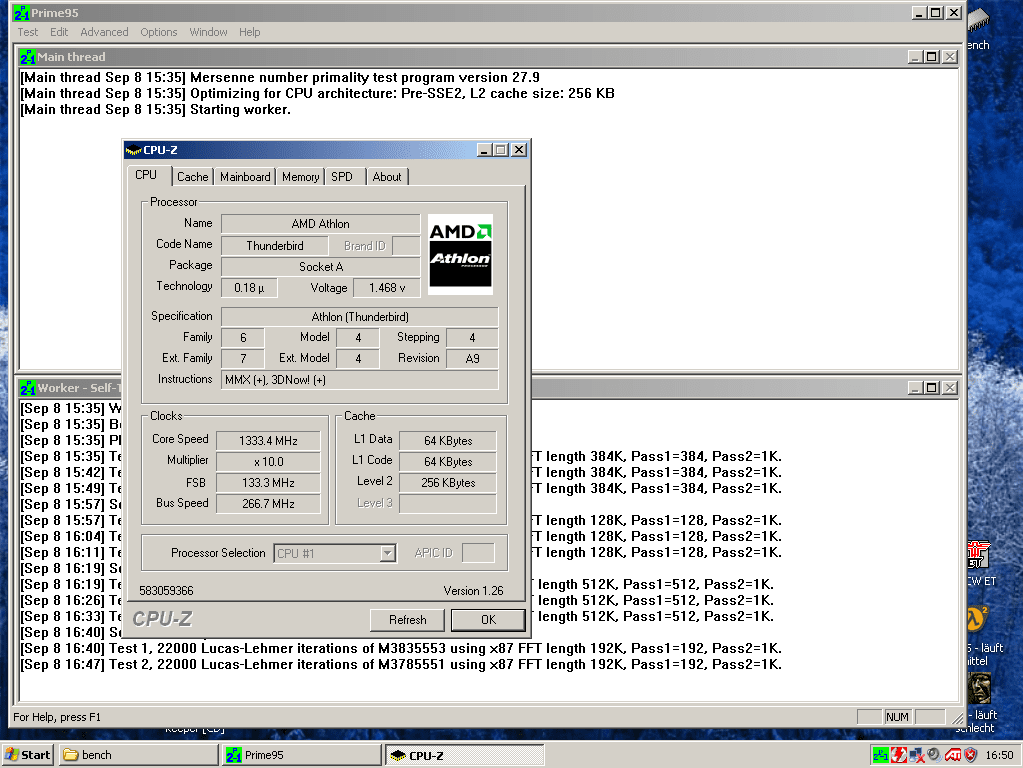Click the Code Name field Thunderbird
The height and width of the screenshot is (768, 1023).
(x=275, y=246)
